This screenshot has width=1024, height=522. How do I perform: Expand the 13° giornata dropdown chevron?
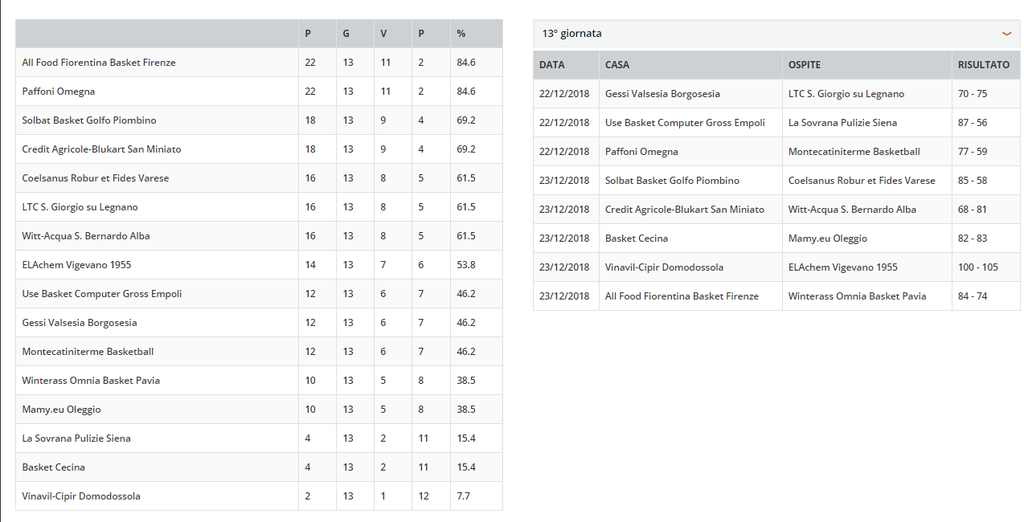[x=1006, y=33]
